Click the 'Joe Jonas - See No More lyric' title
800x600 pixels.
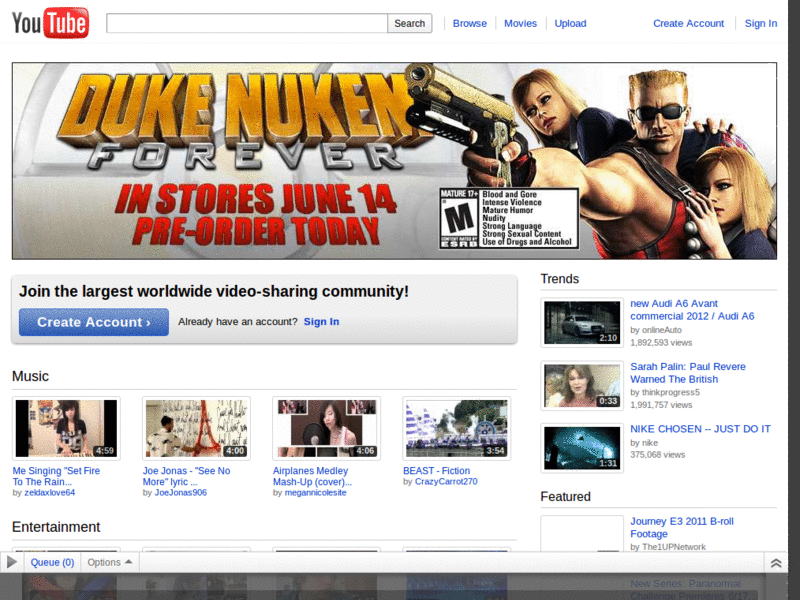point(186,476)
